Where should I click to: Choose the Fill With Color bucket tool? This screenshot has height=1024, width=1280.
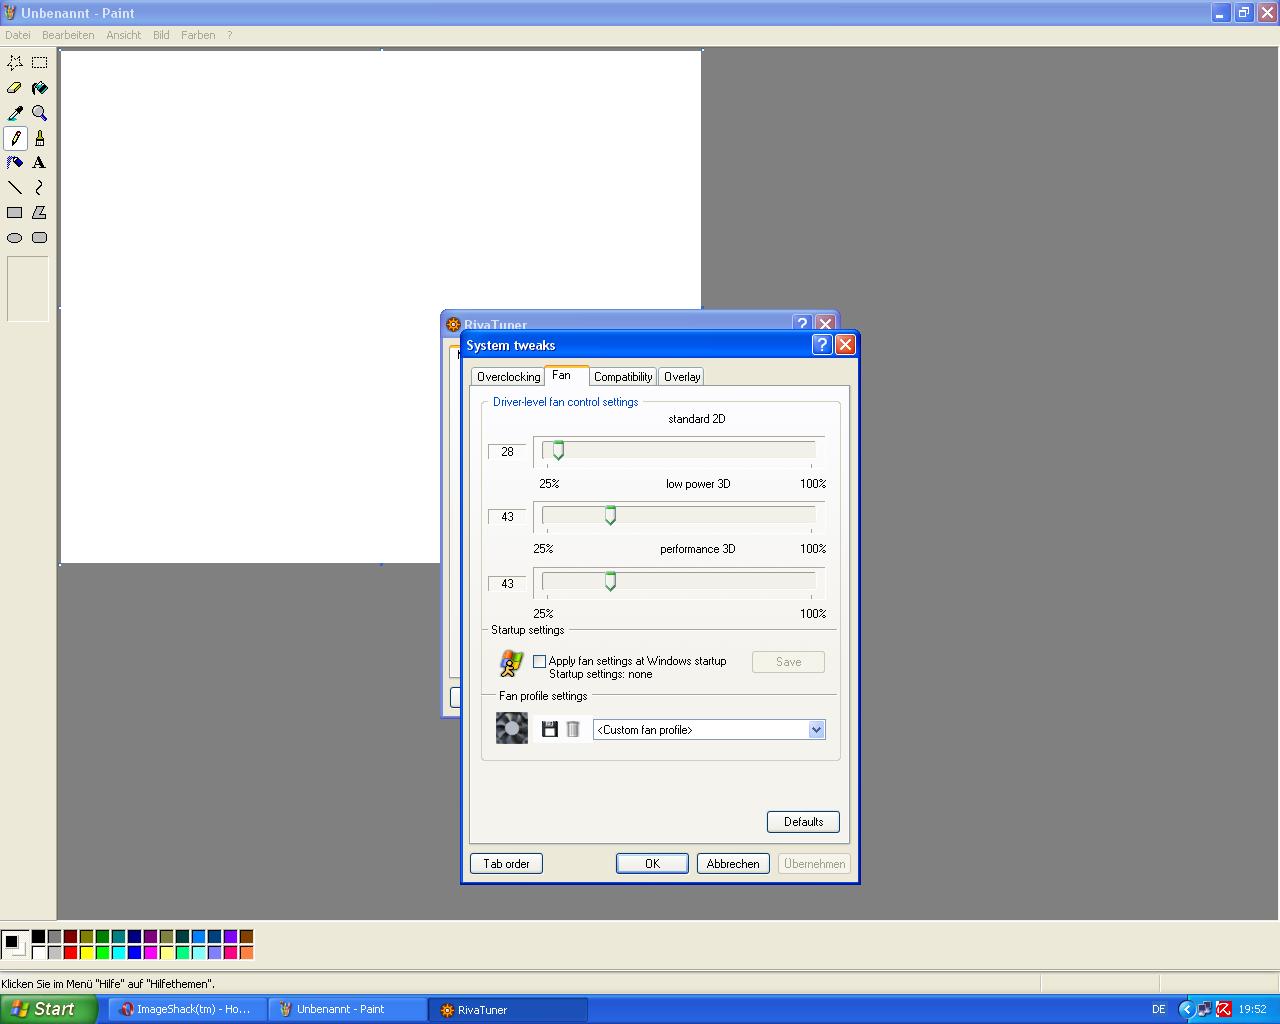point(40,87)
